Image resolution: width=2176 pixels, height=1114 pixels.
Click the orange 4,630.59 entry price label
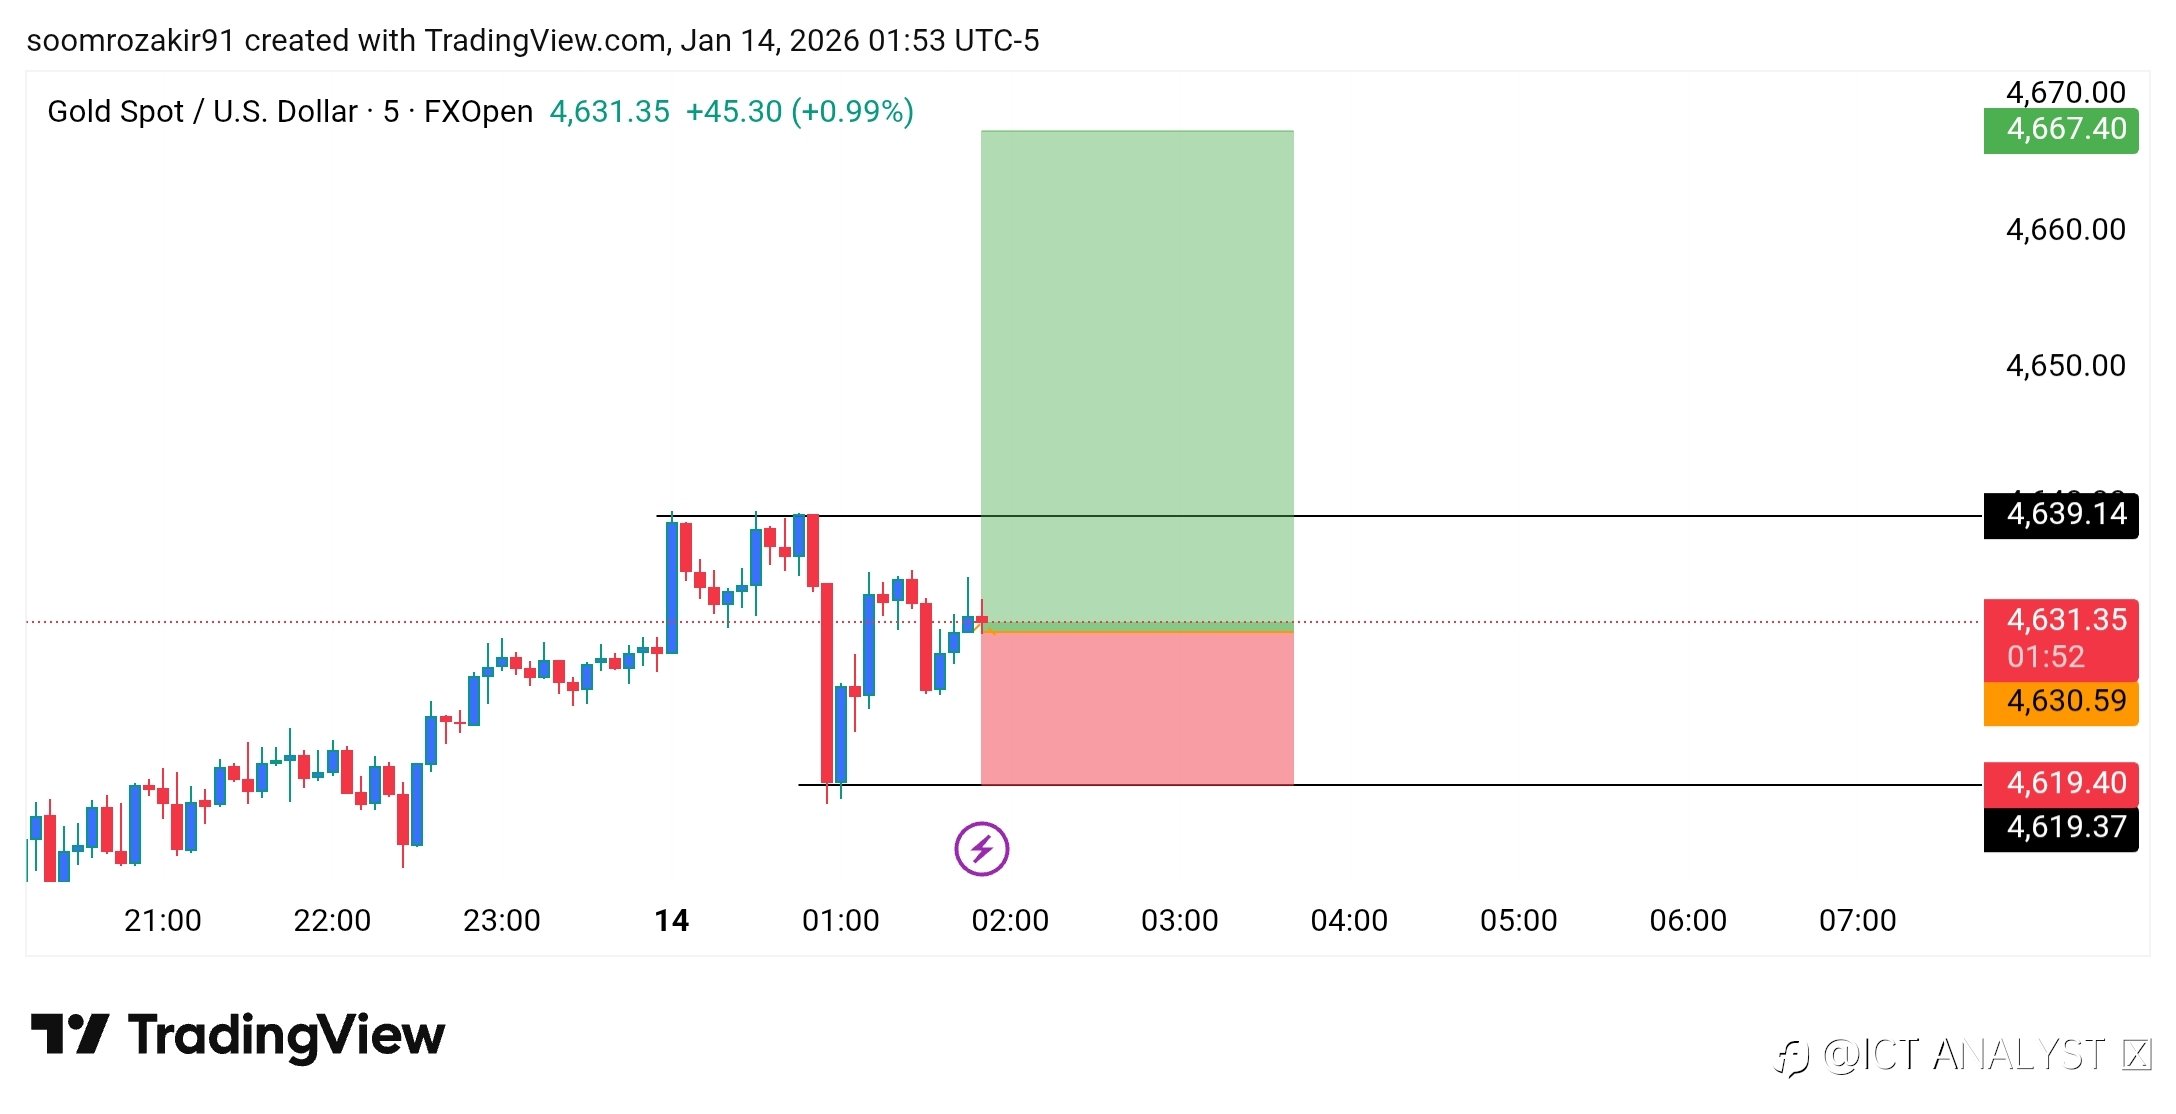click(2060, 702)
